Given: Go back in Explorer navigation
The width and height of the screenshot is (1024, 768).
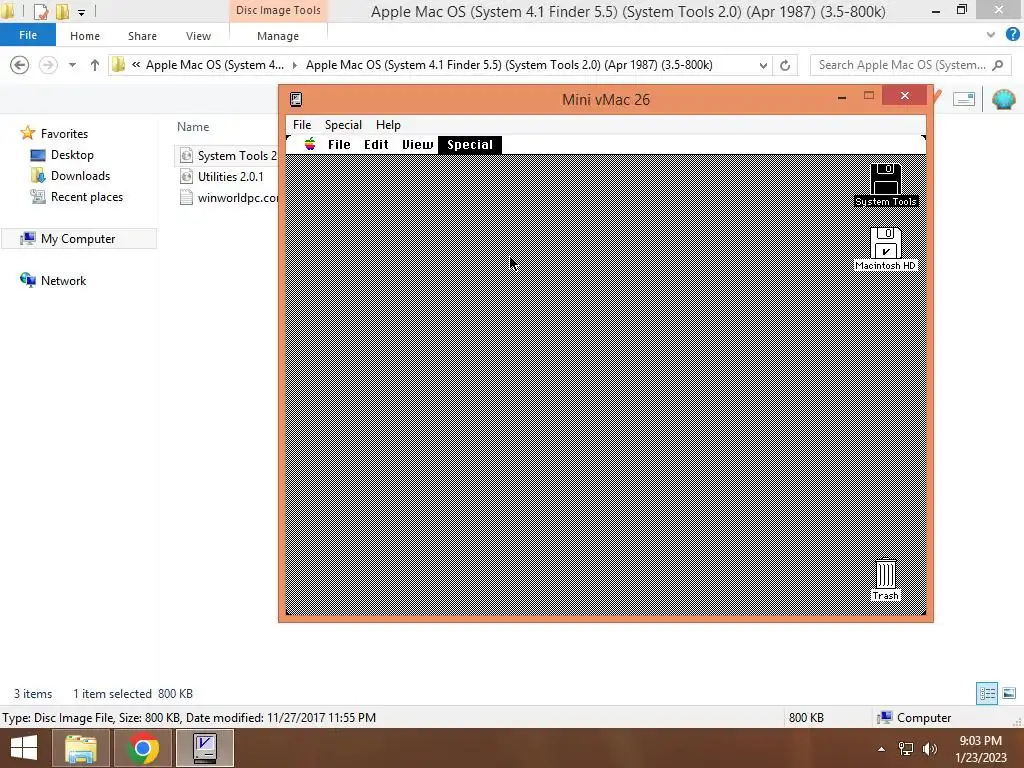Looking at the screenshot, I should tap(20, 65).
